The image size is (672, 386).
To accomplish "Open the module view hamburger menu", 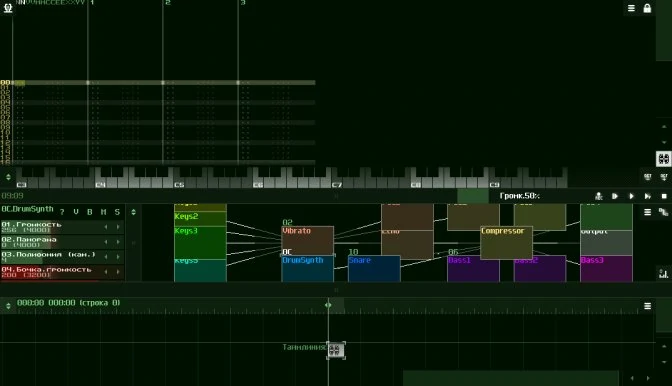I will tap(648, 212).
